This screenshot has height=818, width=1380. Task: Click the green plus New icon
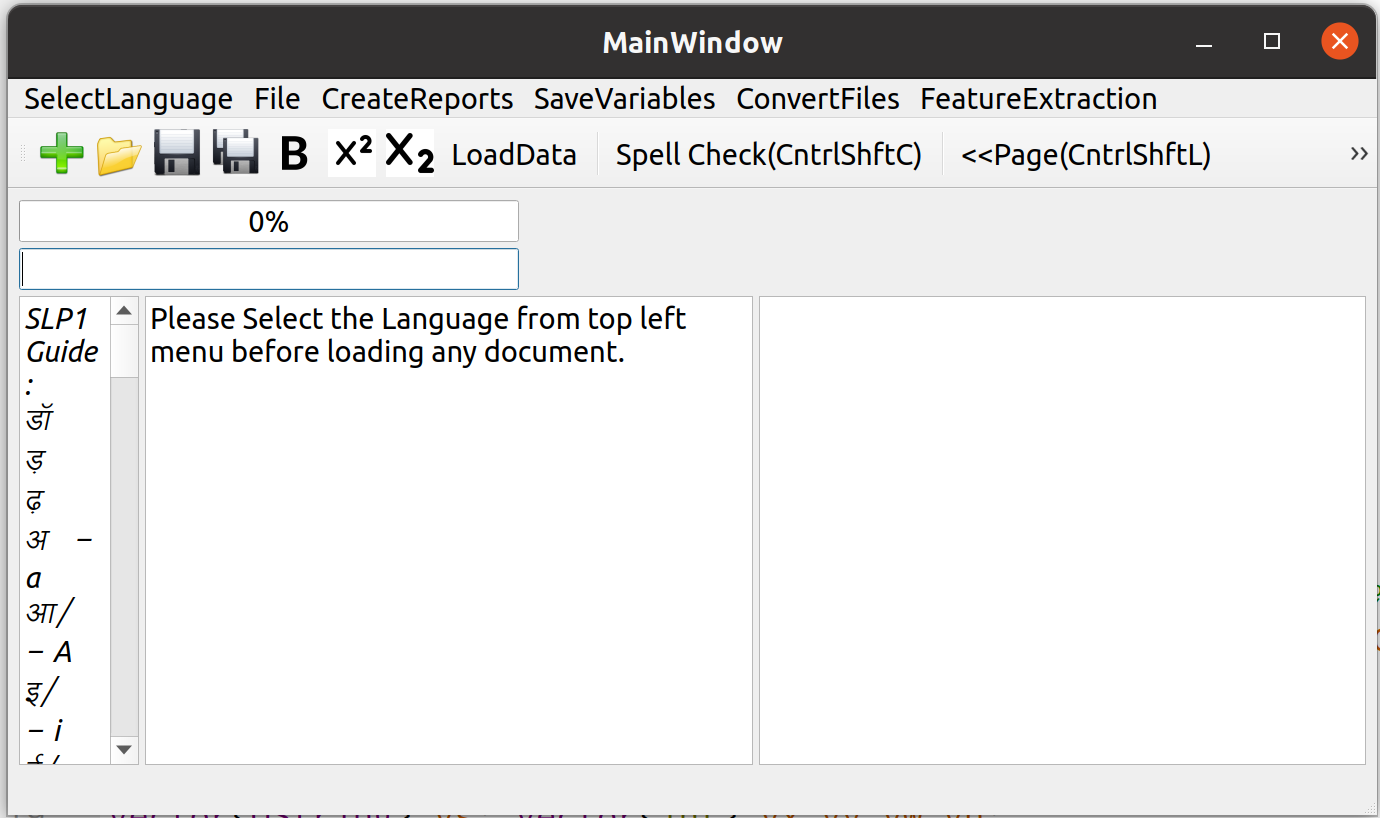pos(62,154)
